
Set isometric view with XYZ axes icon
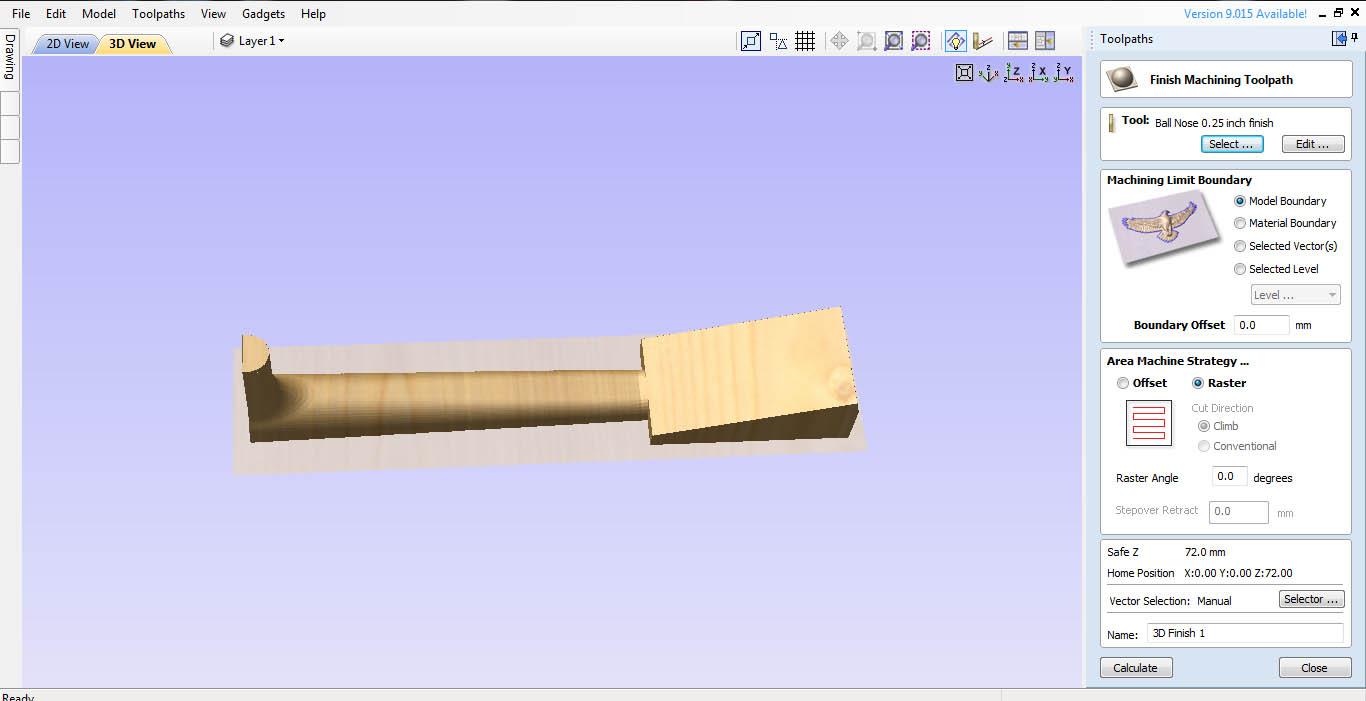pyautogui.click(x=989, y=73)
